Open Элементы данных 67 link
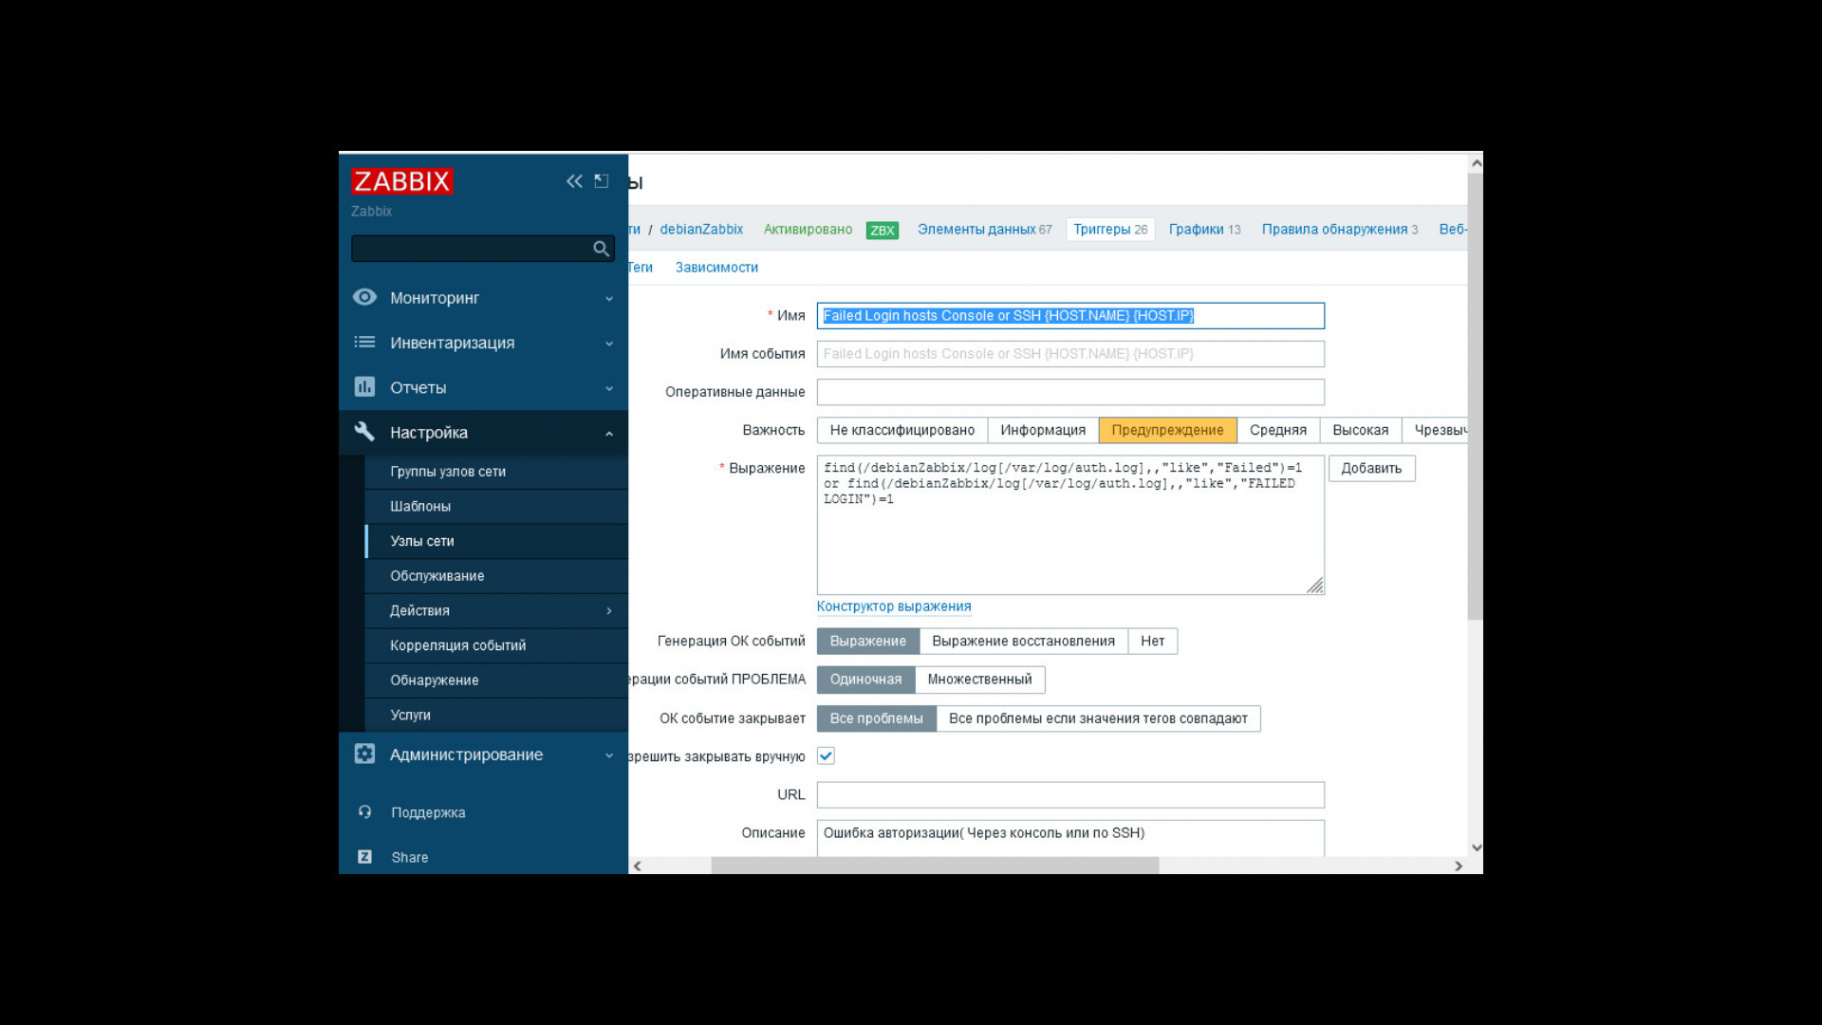The image size is (1822, 1025). (x=985, y=229)
